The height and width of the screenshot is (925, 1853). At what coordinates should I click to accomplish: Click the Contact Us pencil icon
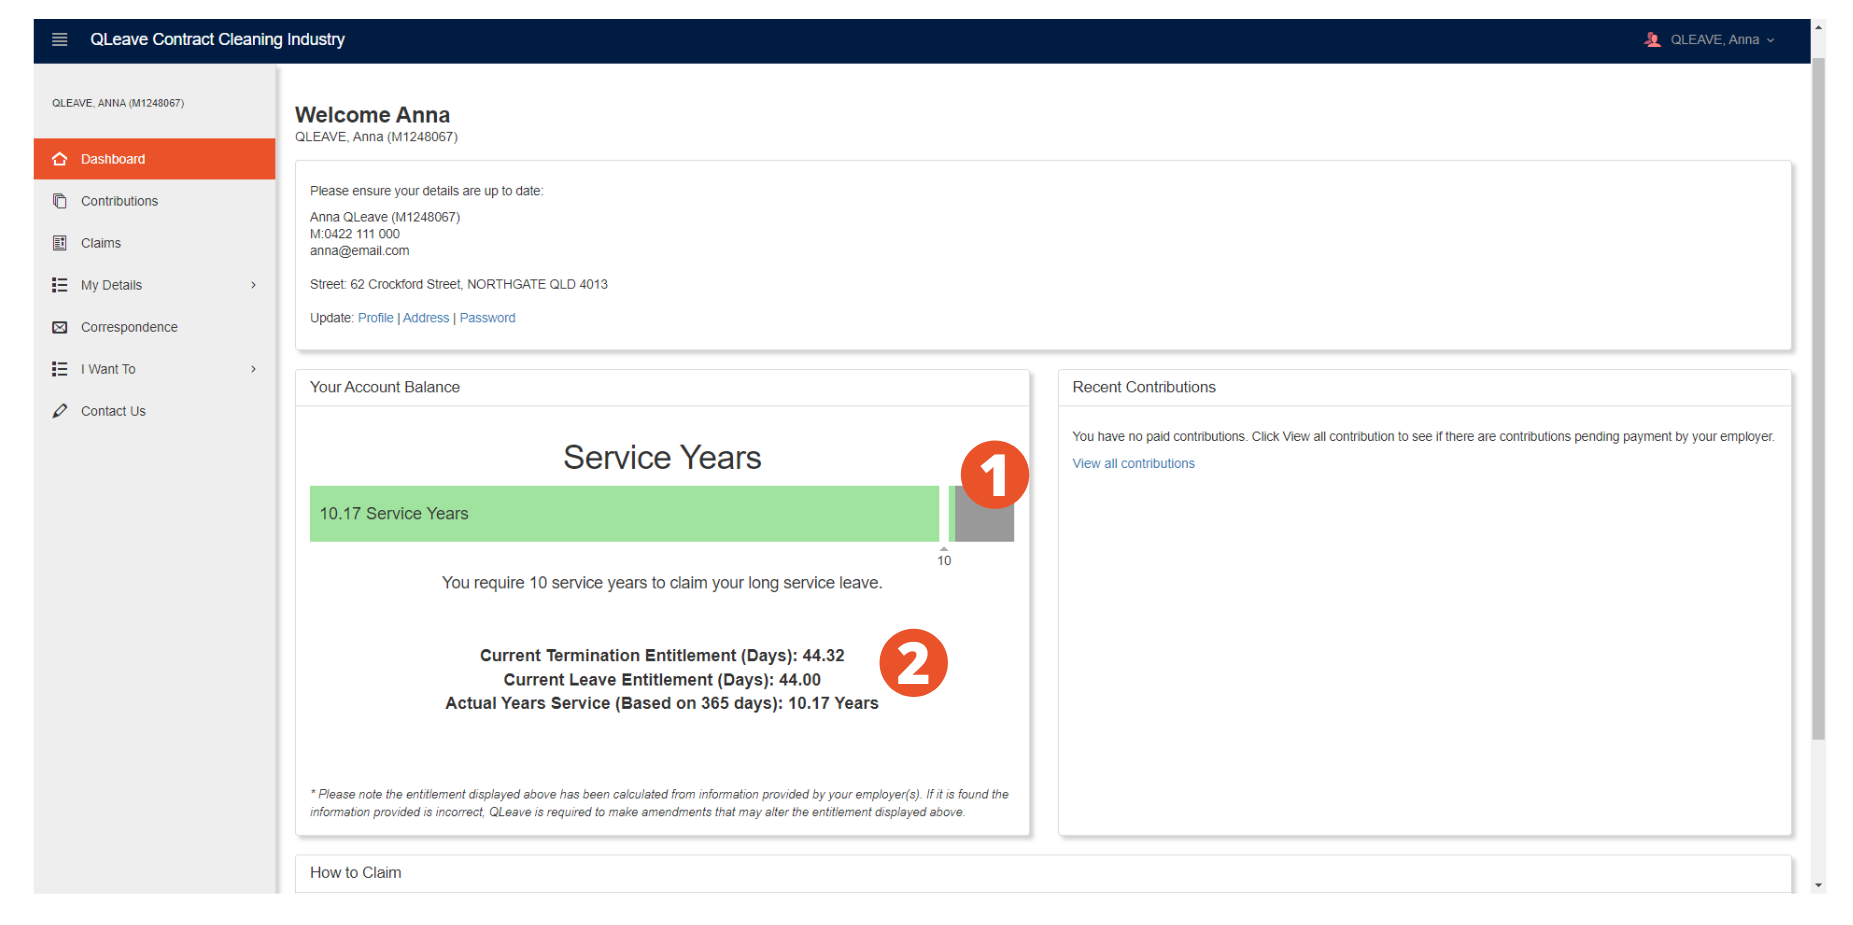[60, 411]
